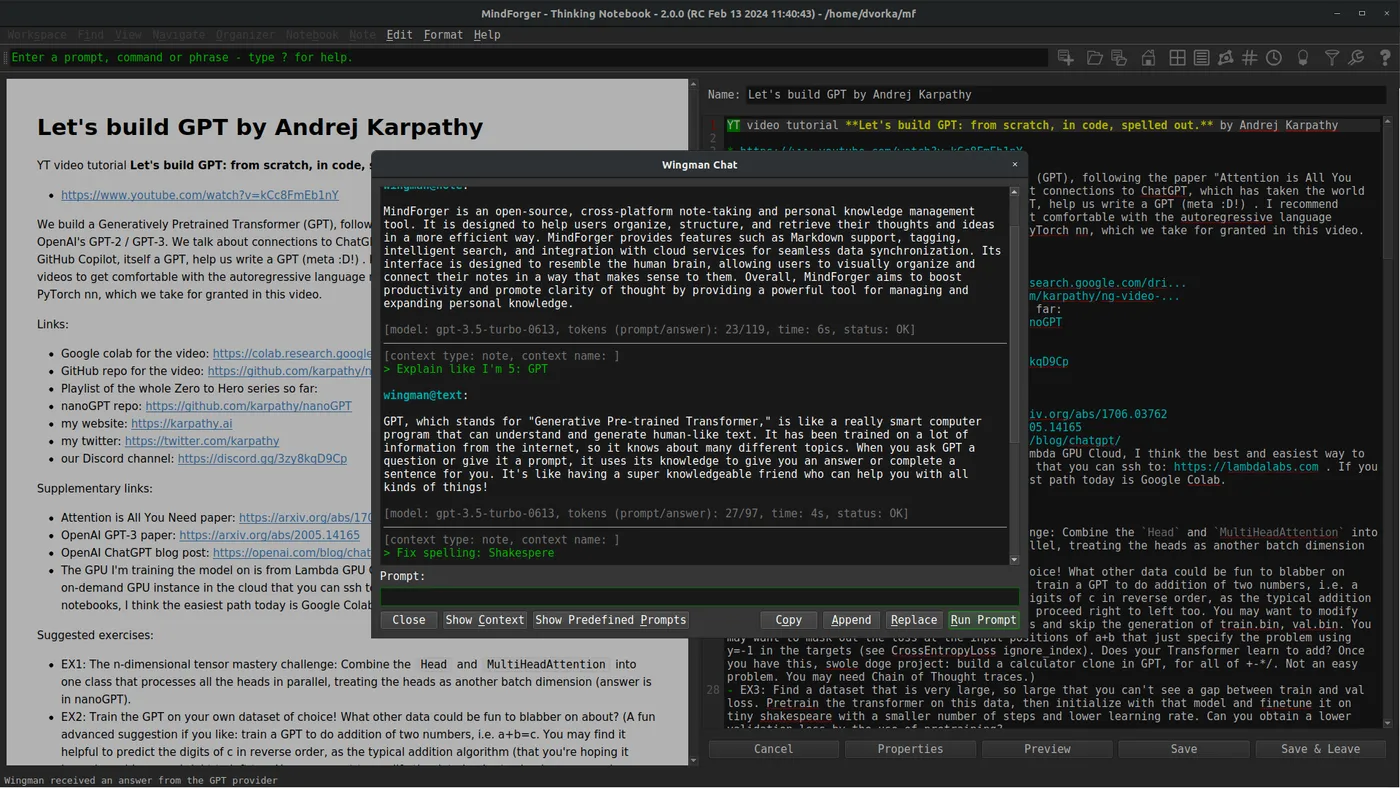
Task: Click the Wingman Prompt input field
Action: [x=699, y=597]
